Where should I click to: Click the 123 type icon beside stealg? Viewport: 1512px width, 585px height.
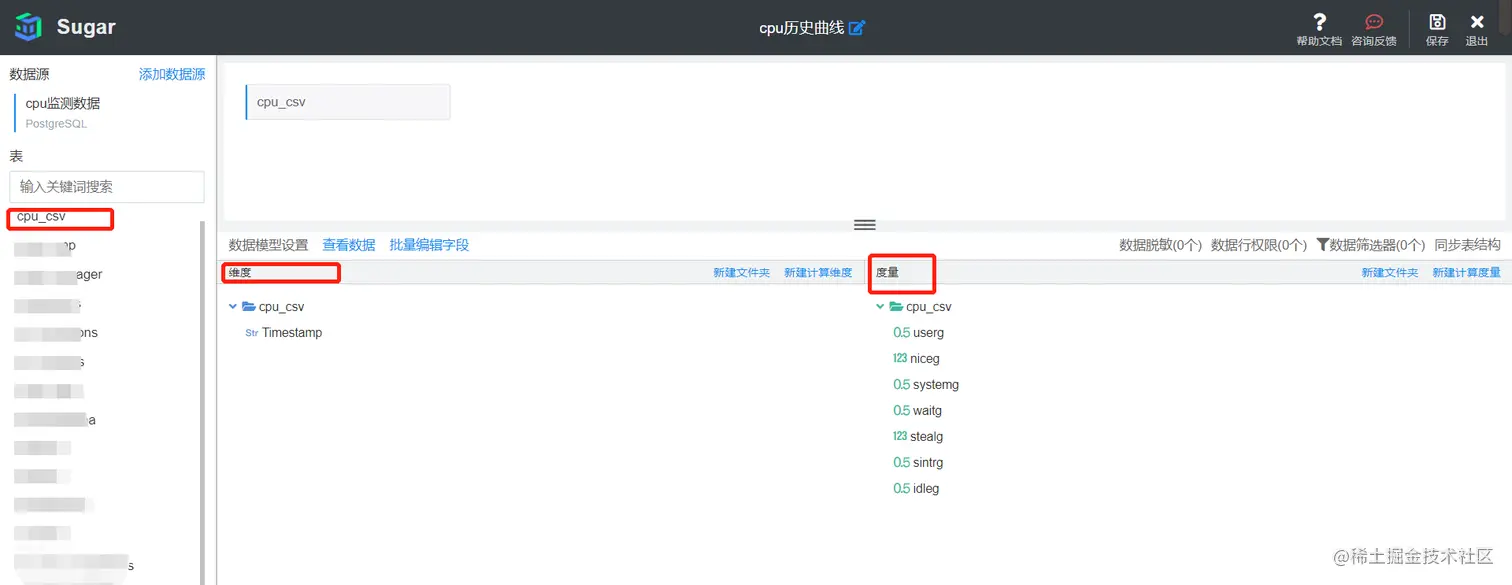coord(900,437)
